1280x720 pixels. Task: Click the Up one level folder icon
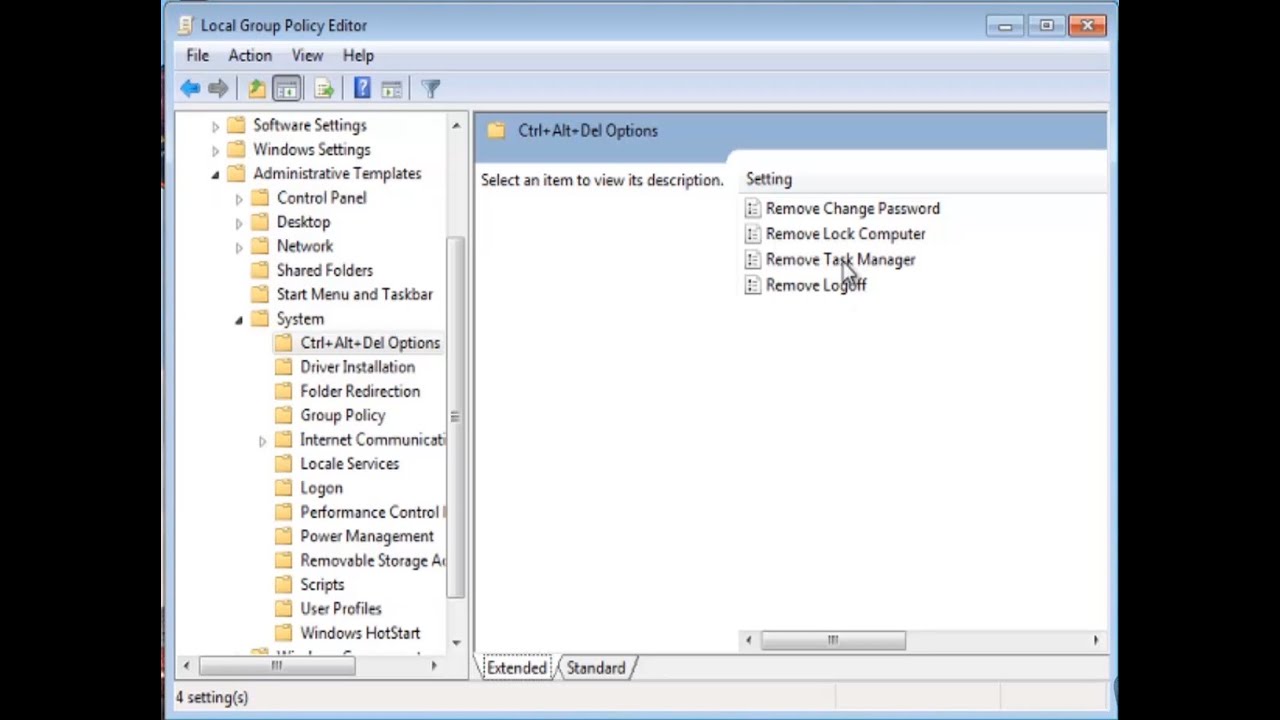(x=257, y=89)
